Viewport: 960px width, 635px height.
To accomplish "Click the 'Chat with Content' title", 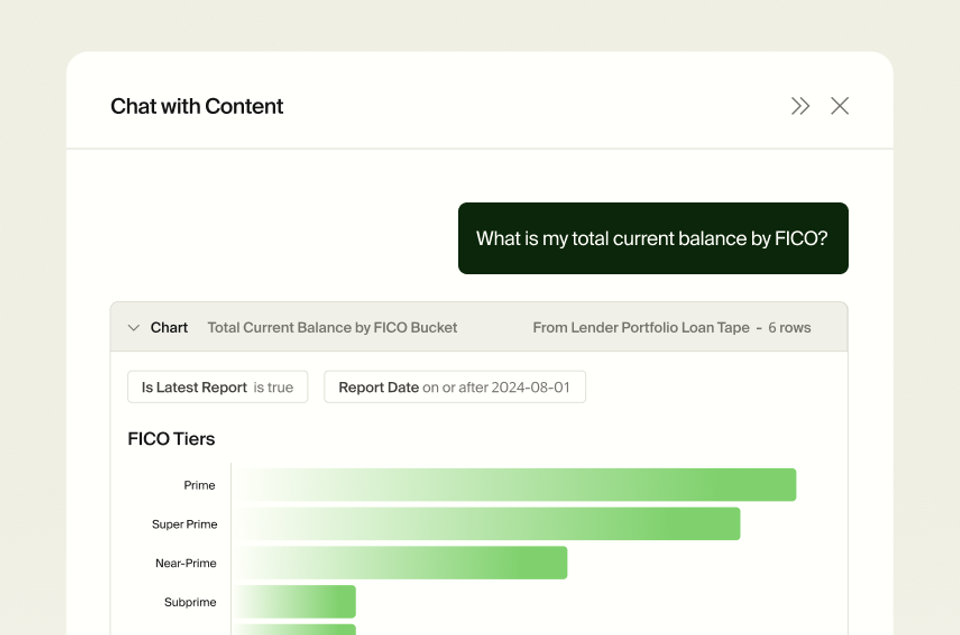I will coord(197,107).
